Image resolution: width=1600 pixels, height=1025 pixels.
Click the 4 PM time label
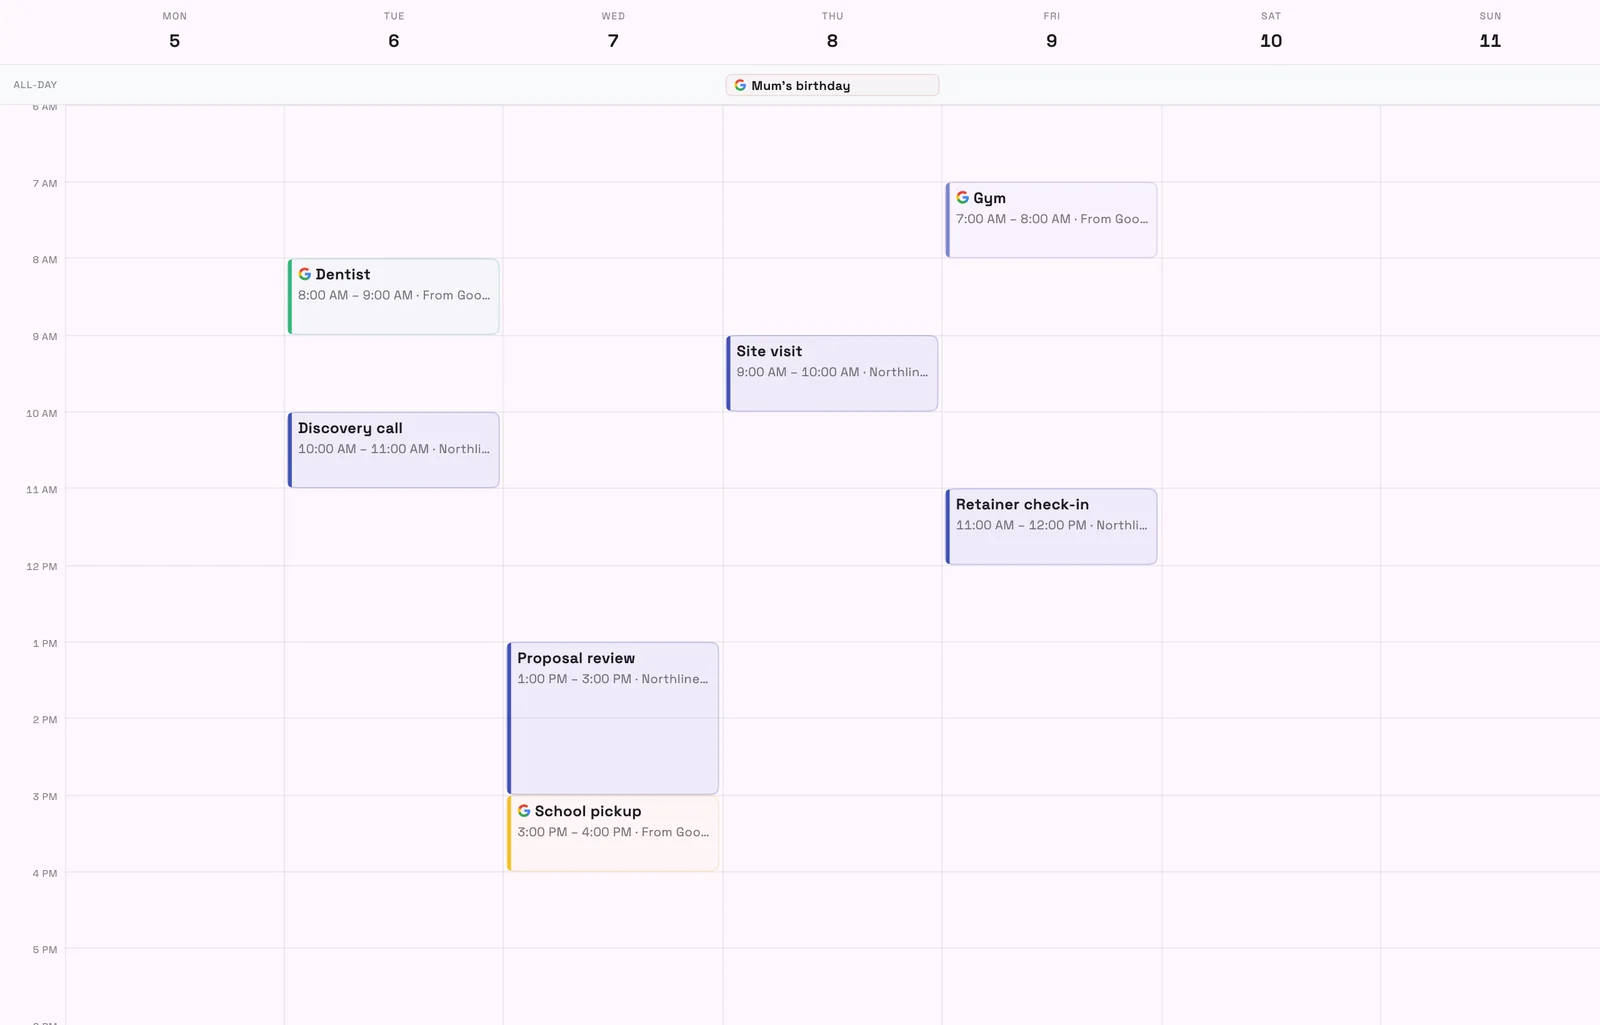point(45,873)
